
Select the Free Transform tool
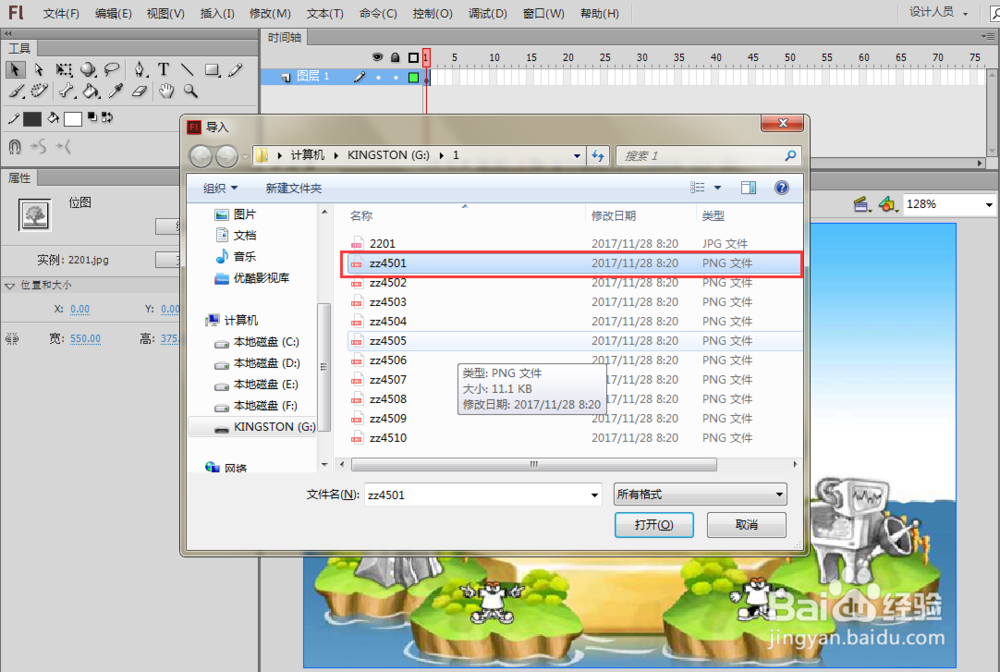click(x=63, y=69)
